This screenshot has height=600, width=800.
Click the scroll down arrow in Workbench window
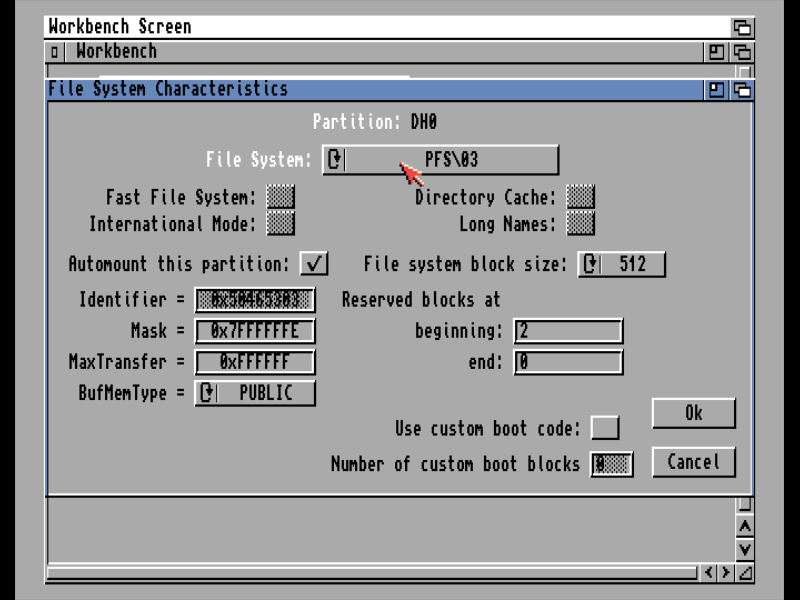tap(744, 549)
